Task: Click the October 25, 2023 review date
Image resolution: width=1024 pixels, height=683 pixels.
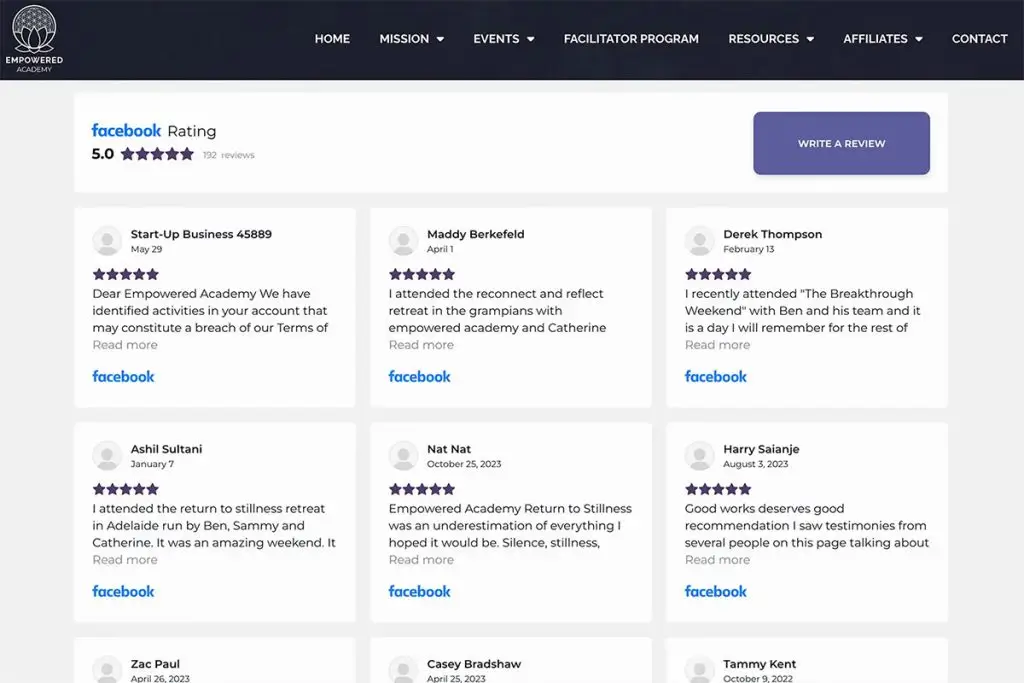Action: 464,464
